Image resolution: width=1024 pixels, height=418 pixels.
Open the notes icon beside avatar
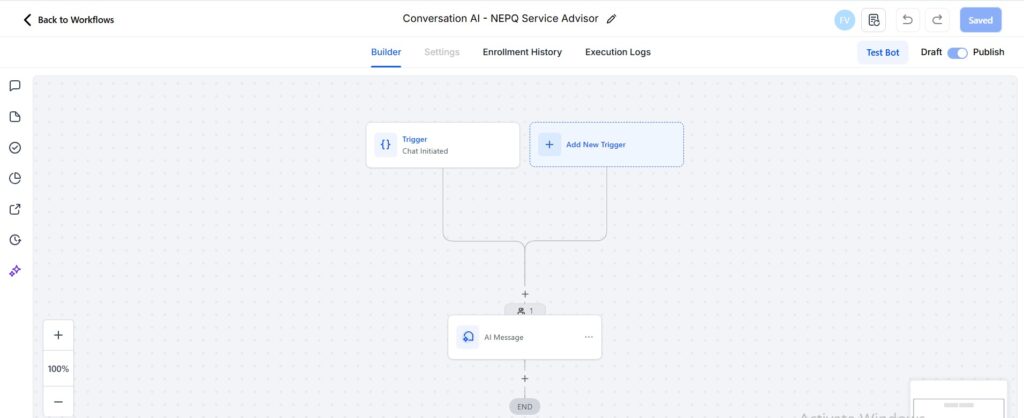pyautogui.click(x=874, y=20)
